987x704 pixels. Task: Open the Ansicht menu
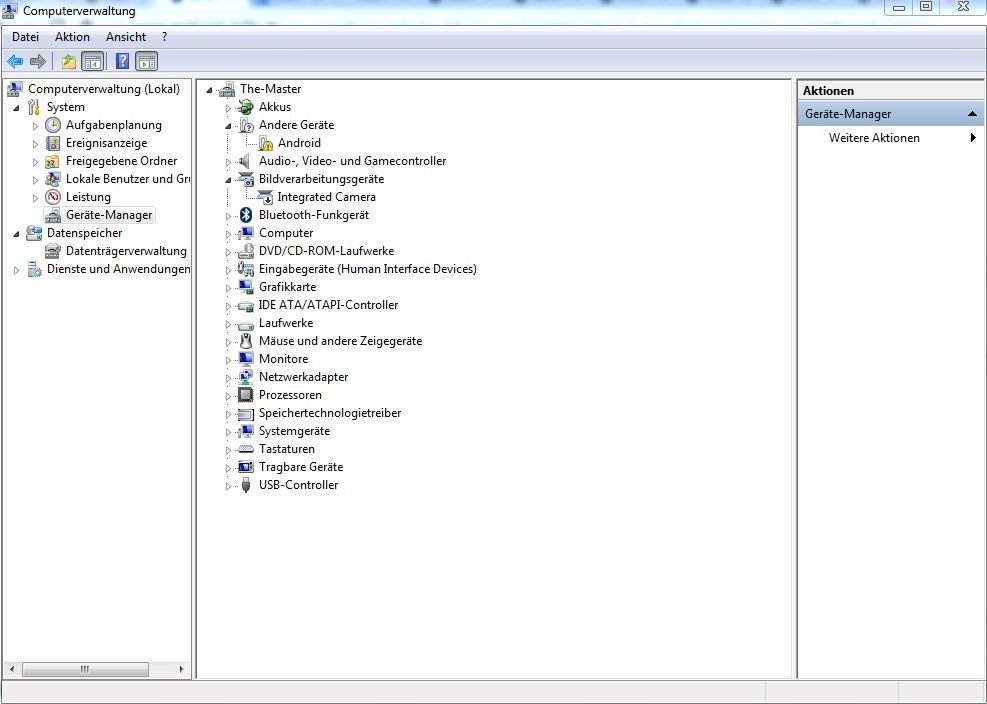click(126, 37)
